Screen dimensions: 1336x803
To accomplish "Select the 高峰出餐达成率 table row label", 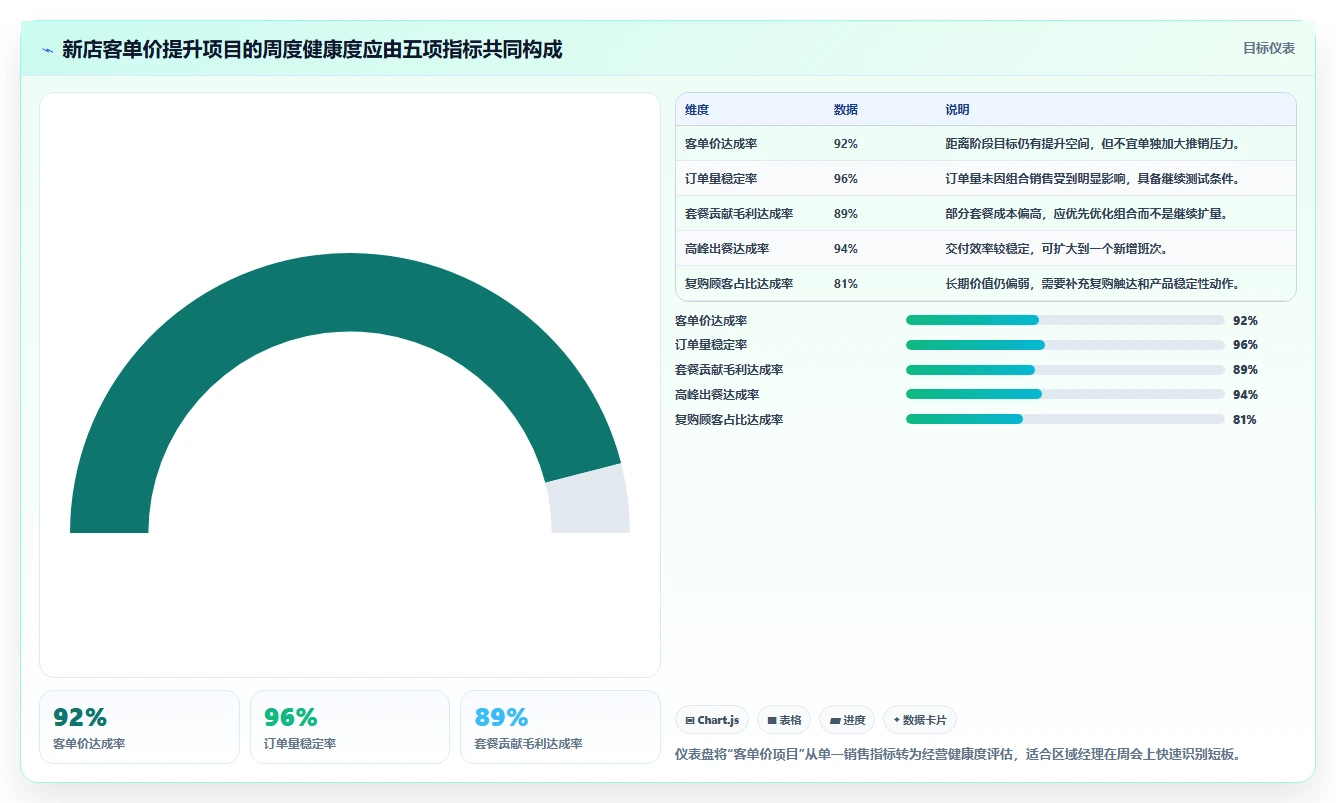I will (x=727, y=249).
